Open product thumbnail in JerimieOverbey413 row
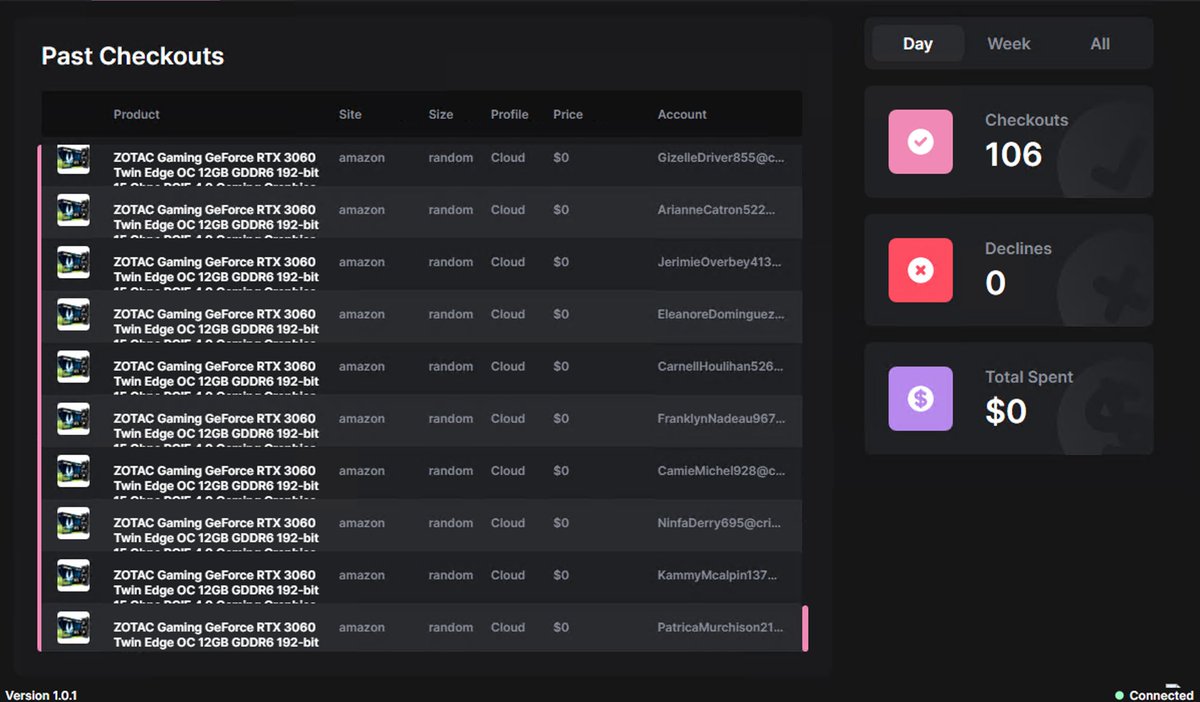Screen dimensions: 1200x702 click(73, 263)
